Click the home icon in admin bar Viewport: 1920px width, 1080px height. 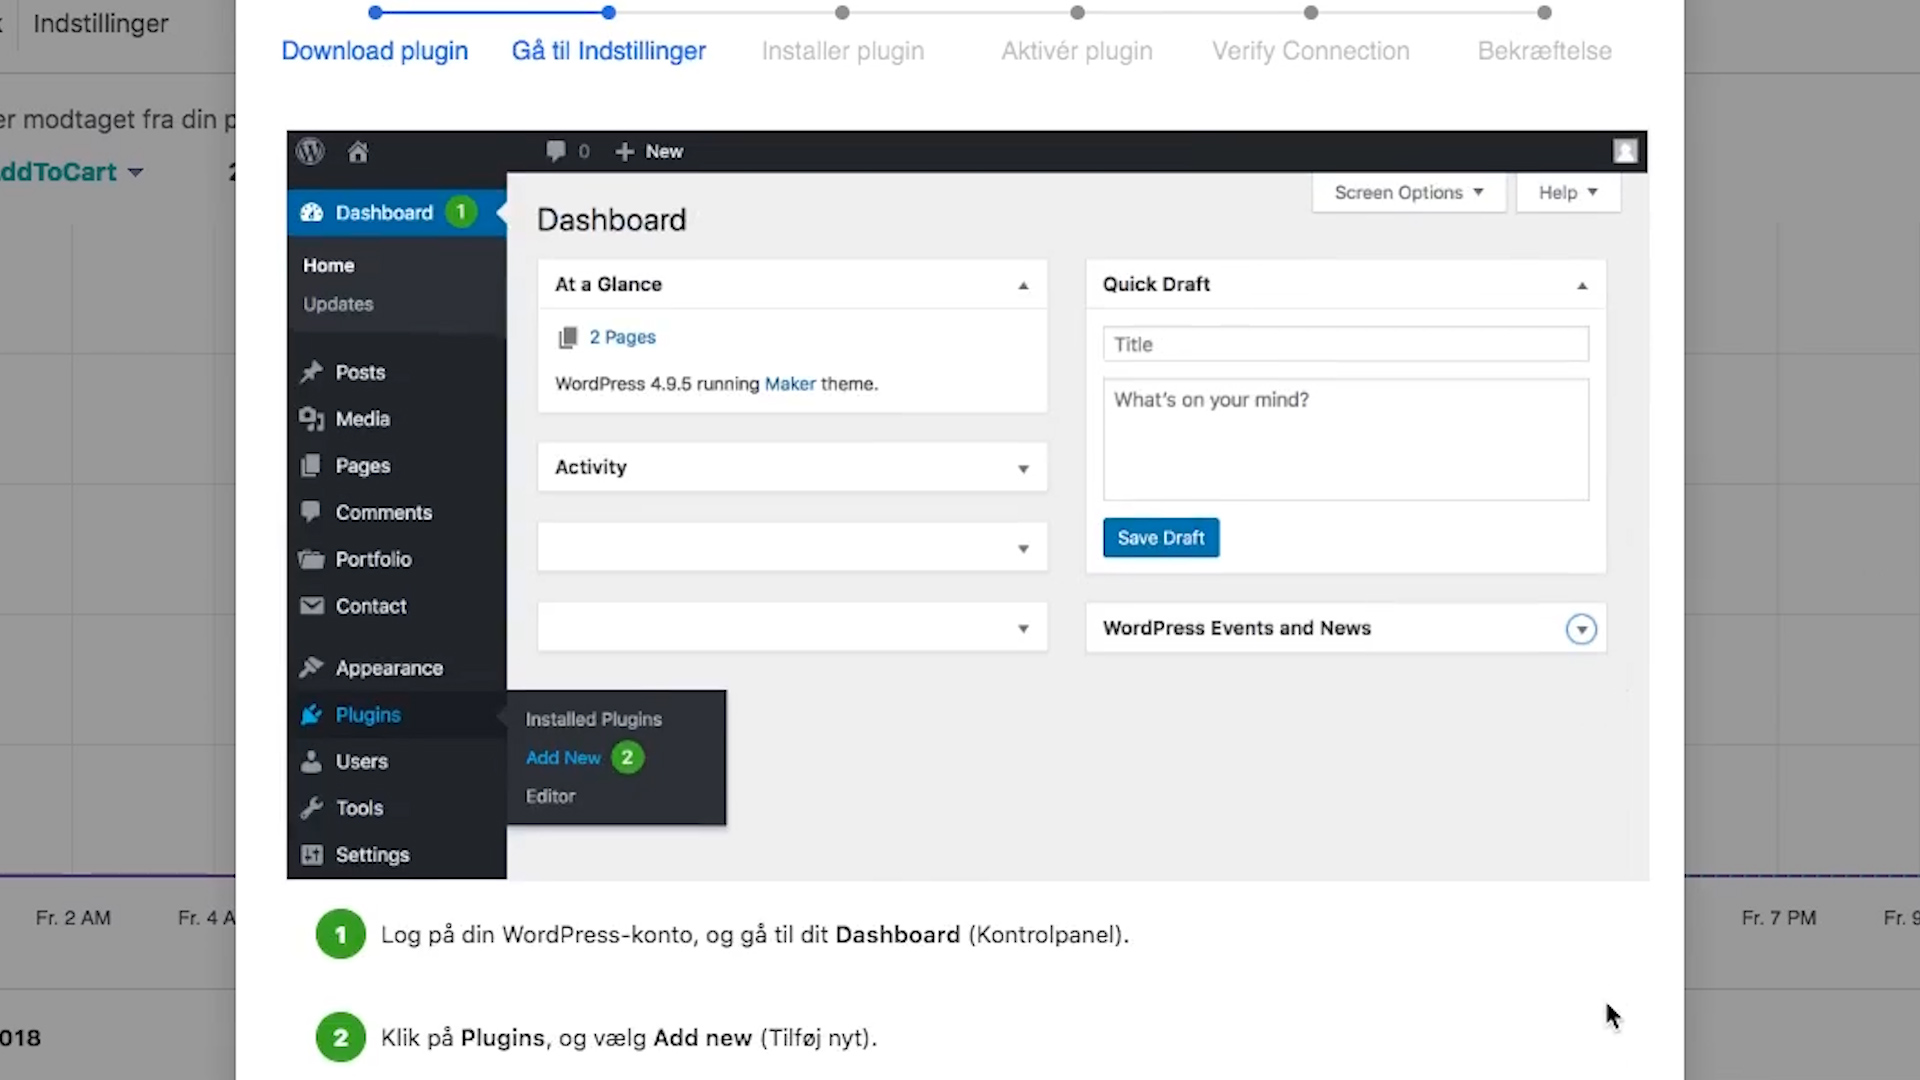pyautogui.click(x=358, y=152)
